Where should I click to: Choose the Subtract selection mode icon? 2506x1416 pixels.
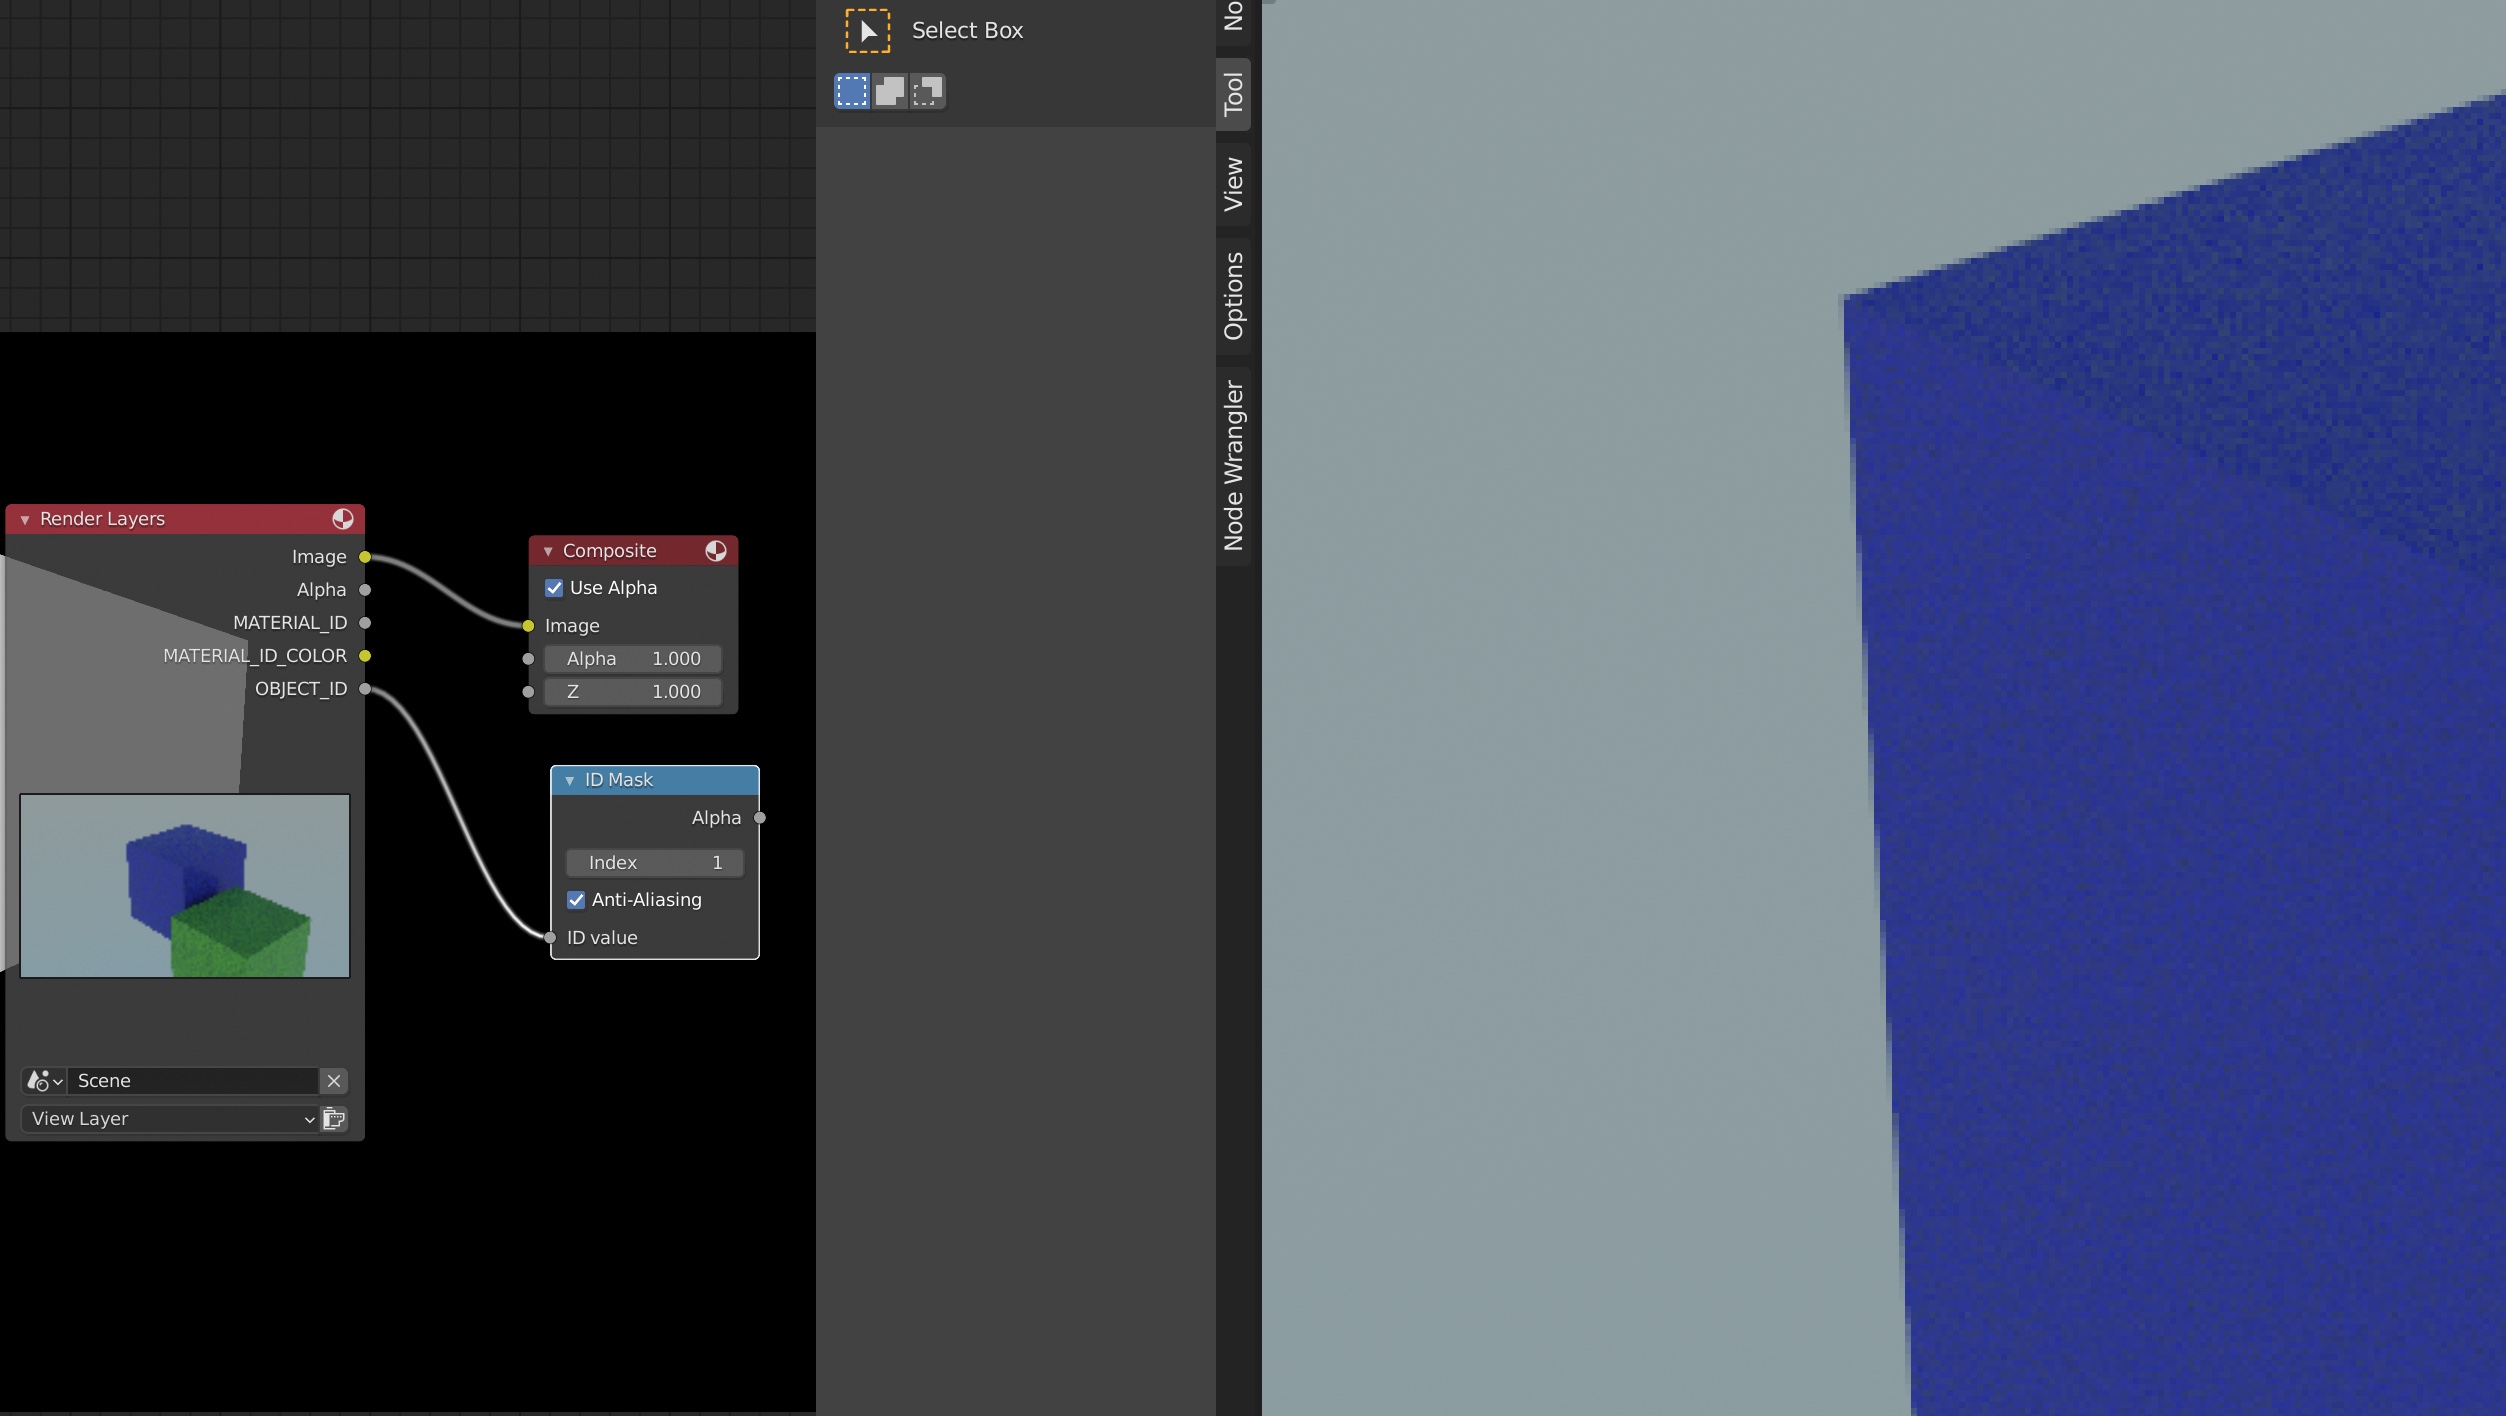(928, 91)
